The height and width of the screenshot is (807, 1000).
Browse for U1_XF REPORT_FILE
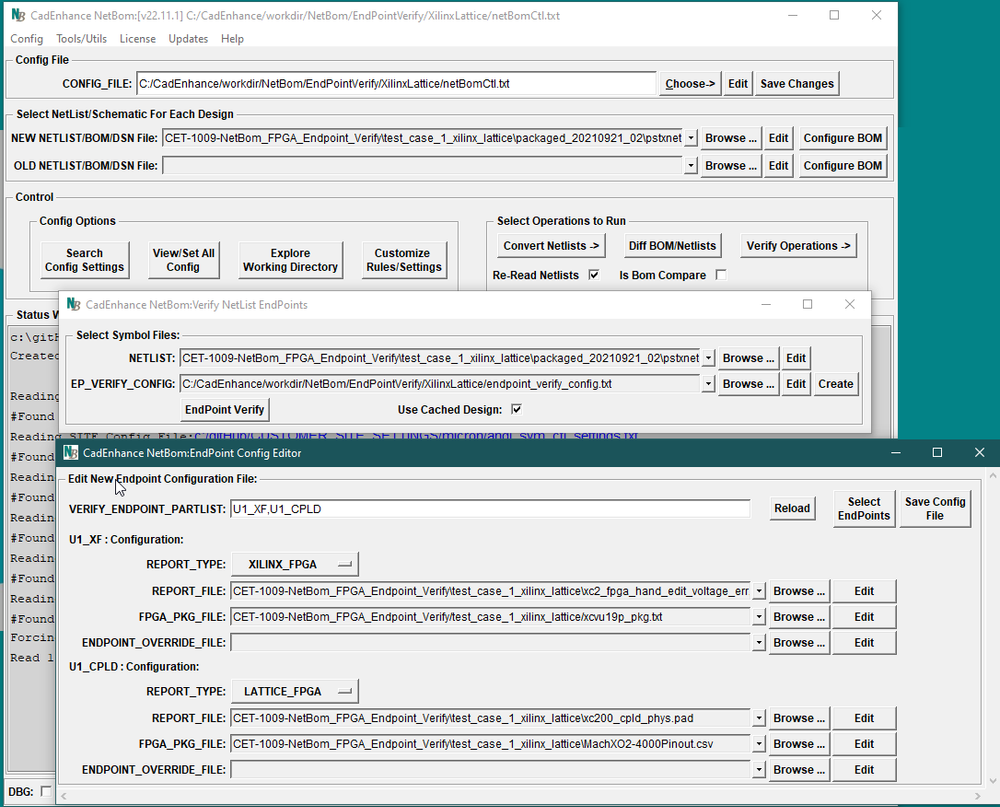[x=798, y=591]
